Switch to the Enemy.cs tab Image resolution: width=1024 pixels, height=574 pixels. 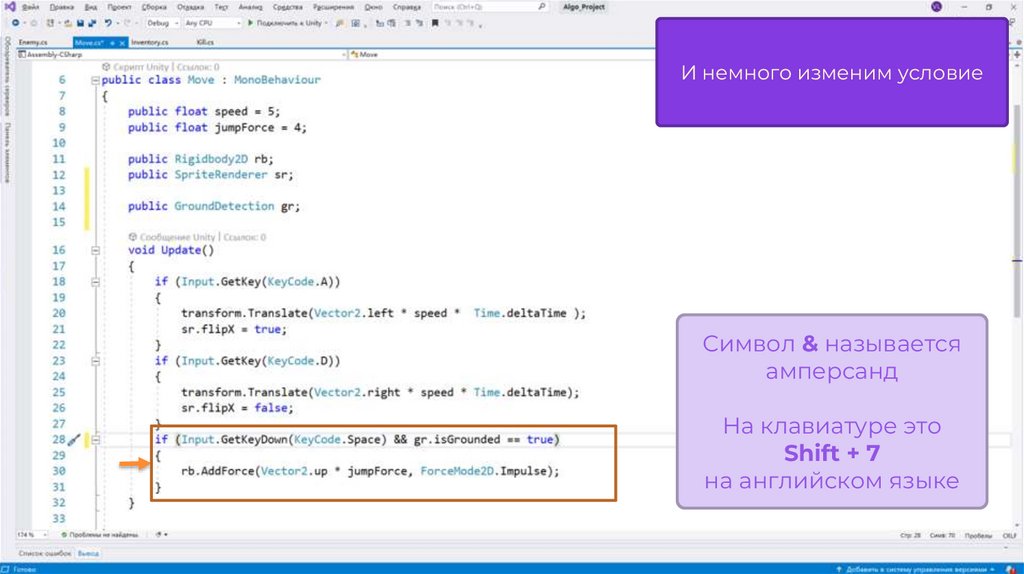pos(33,42)
